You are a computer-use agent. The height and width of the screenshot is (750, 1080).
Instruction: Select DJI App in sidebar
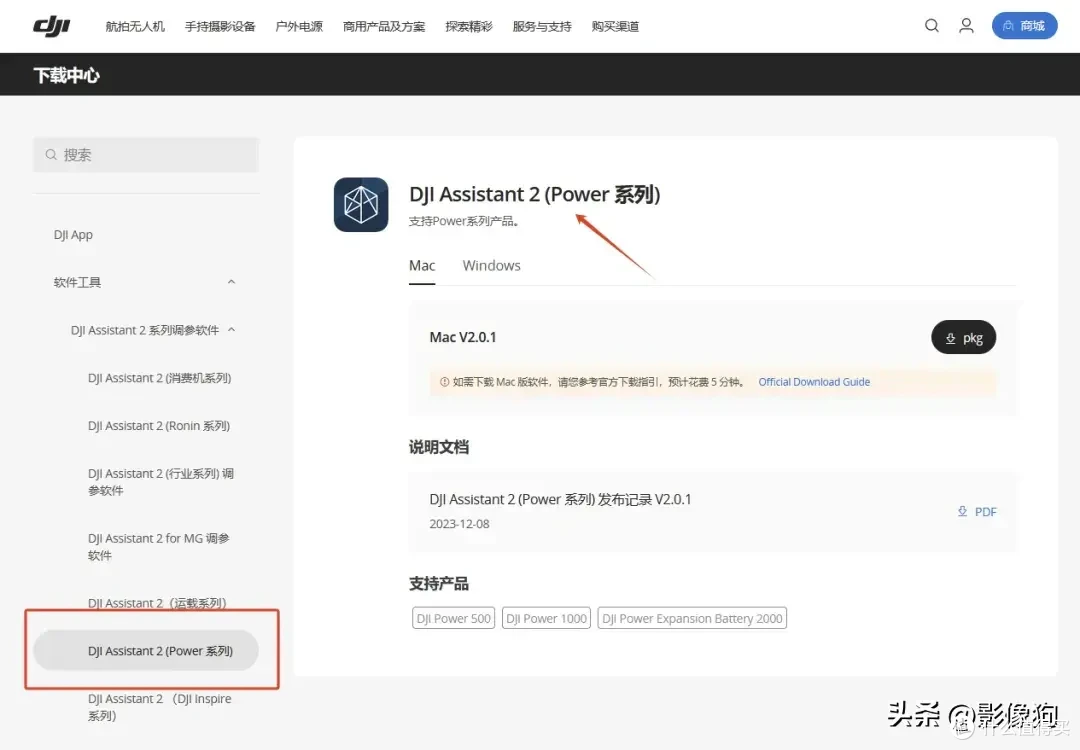[73, 235]
